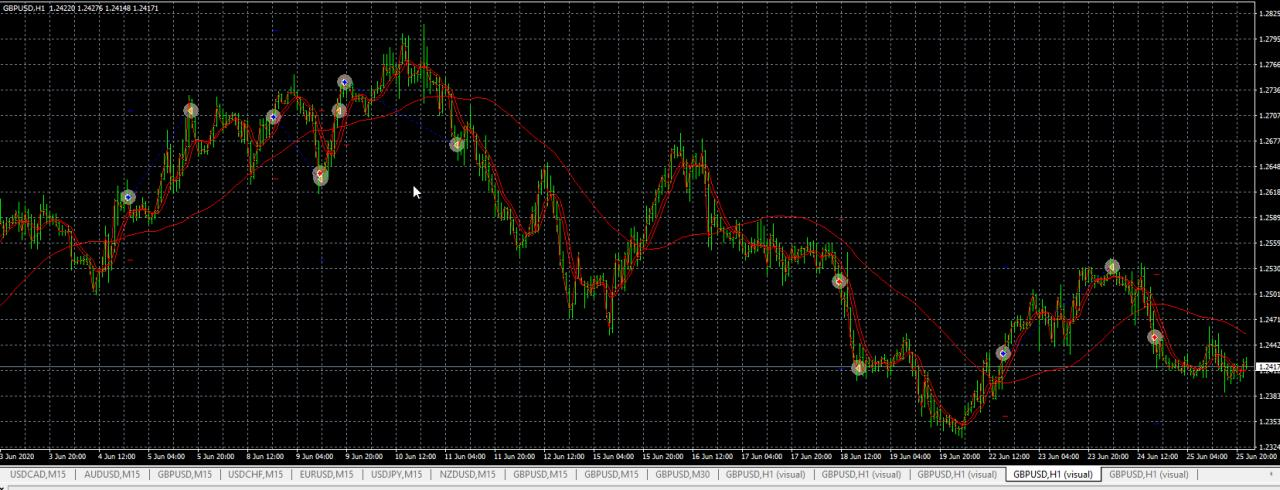Click the time axis label 4 Jun 12:00
Viewport: 1280px width, 490px height.
[118, 456]
